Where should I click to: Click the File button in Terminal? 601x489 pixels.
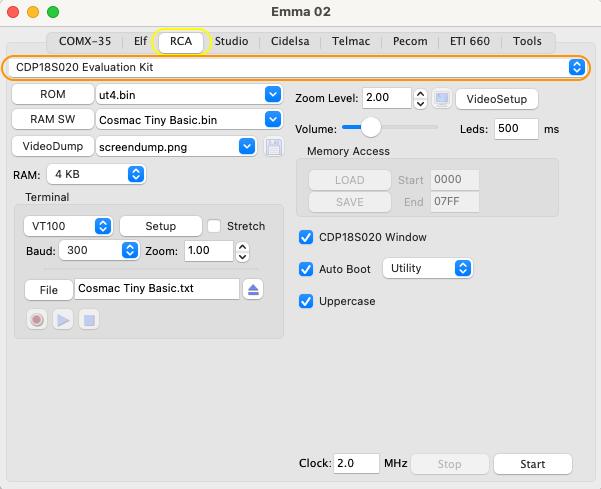click(49, 290)
